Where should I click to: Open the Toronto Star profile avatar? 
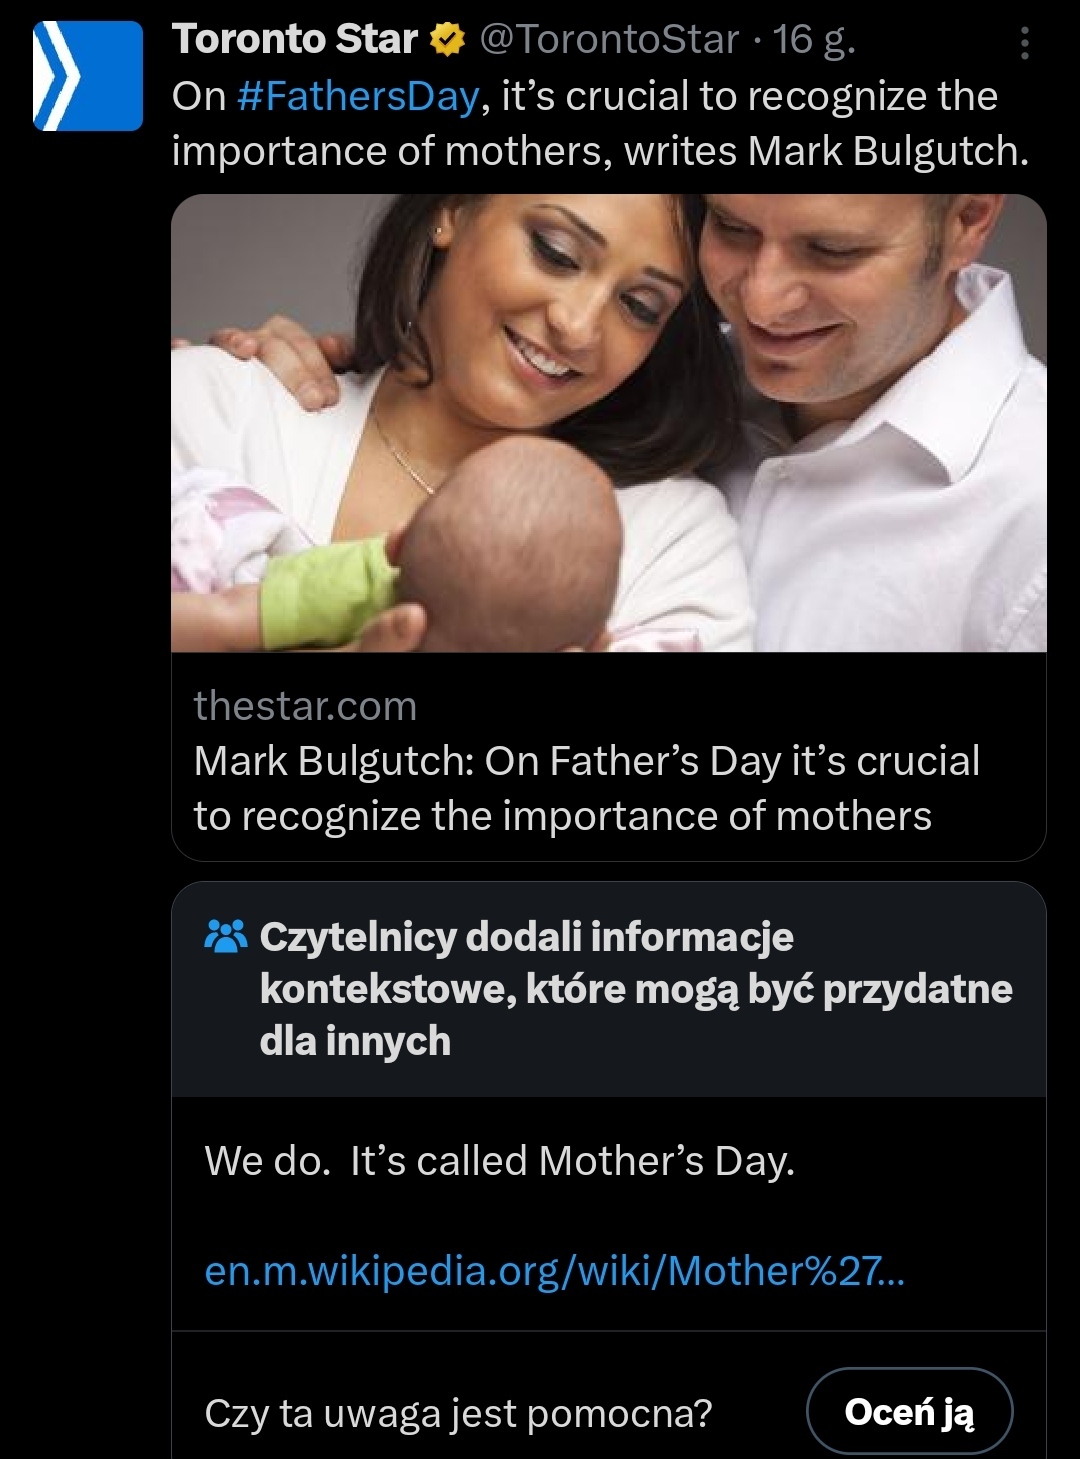88,76
